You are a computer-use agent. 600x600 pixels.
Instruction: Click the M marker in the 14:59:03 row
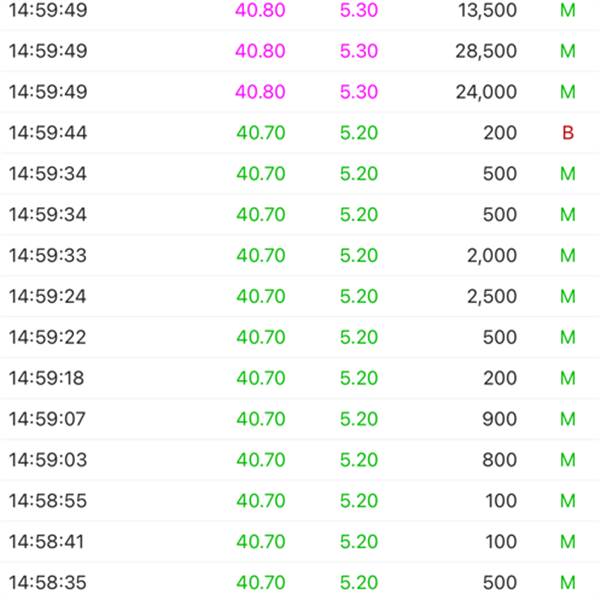(x=568, y=461)
